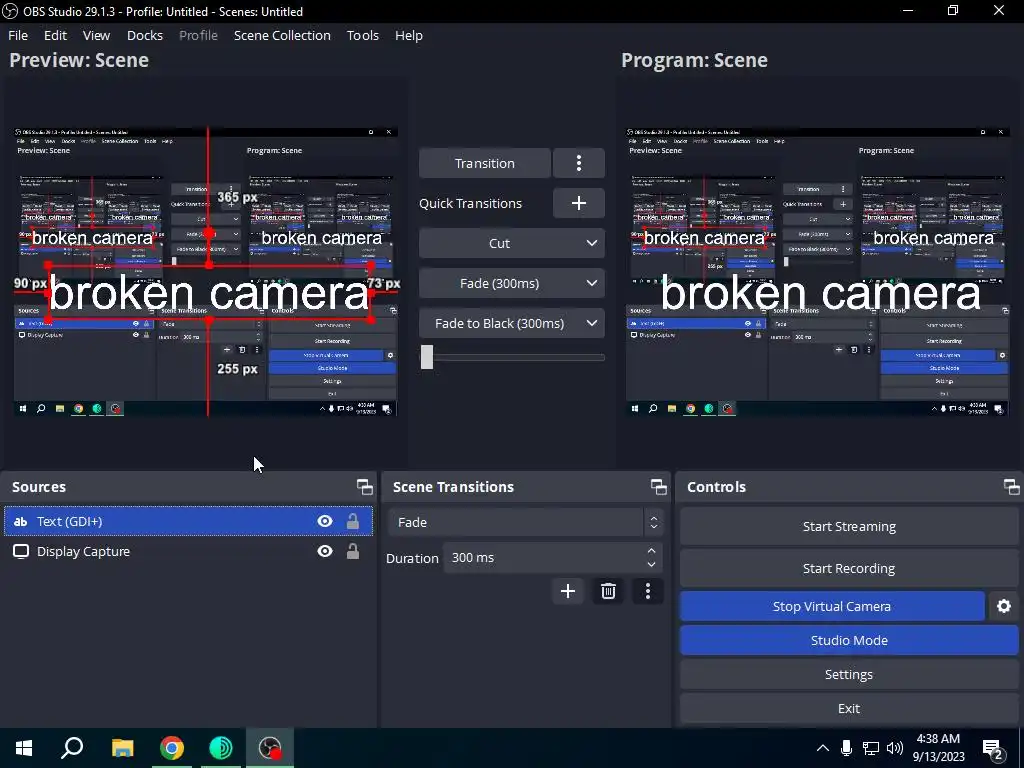This screenshot has height=768, width=1024.
Task: Open Google Chrome from taskbar
Action: click(x=172, y=748)
